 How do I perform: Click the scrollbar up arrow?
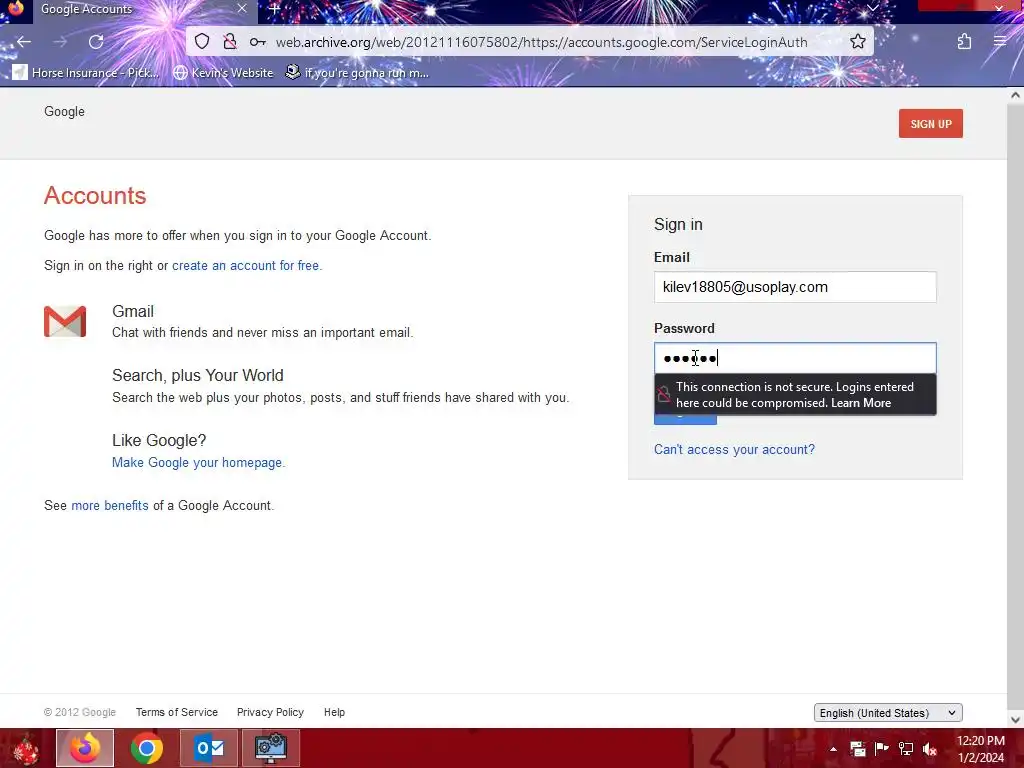(1015, 95)
